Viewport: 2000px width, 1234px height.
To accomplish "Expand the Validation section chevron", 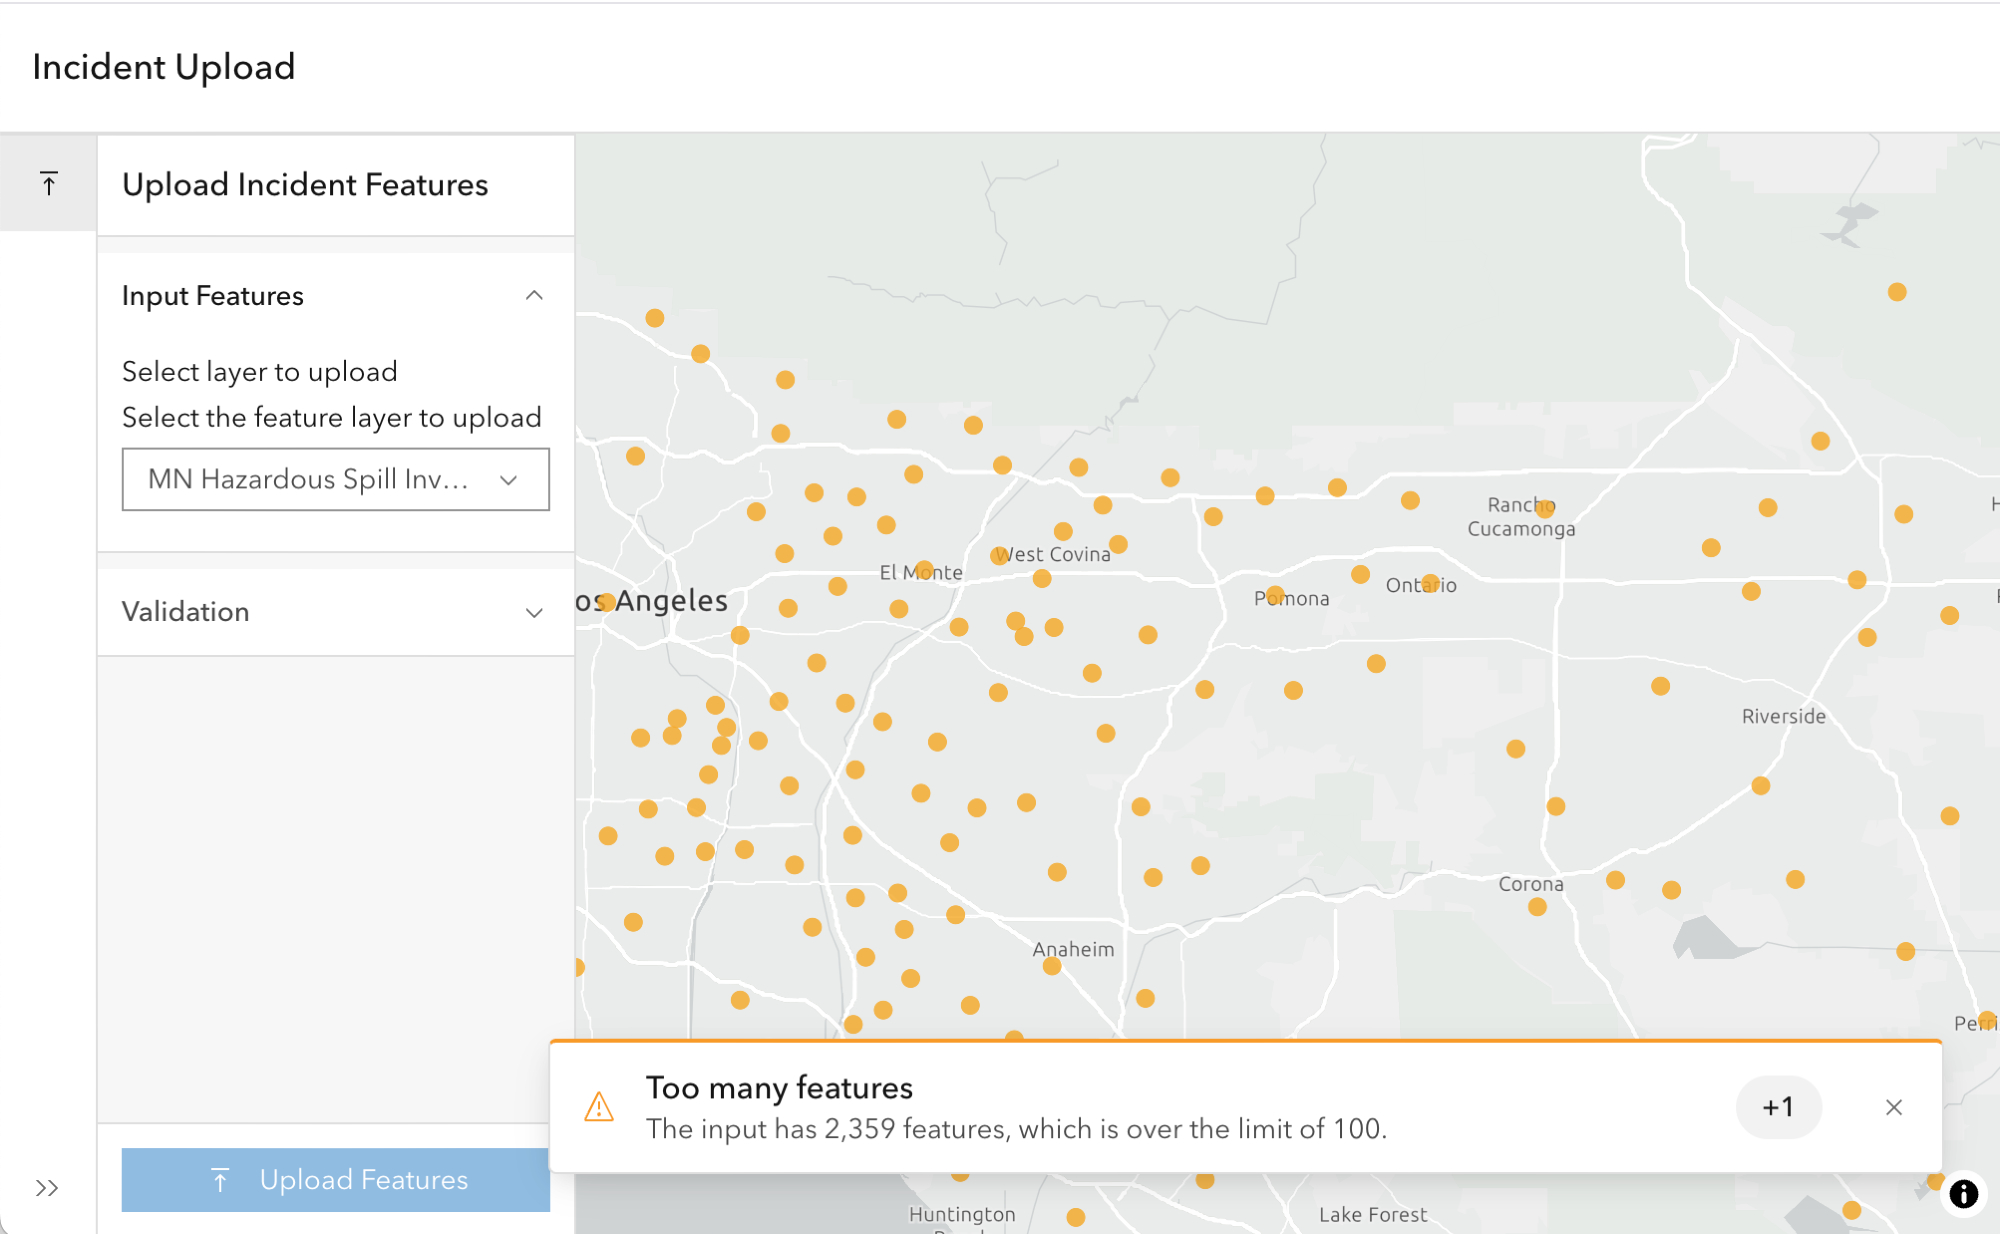I will pyautogui.click(x=534, y=612).
